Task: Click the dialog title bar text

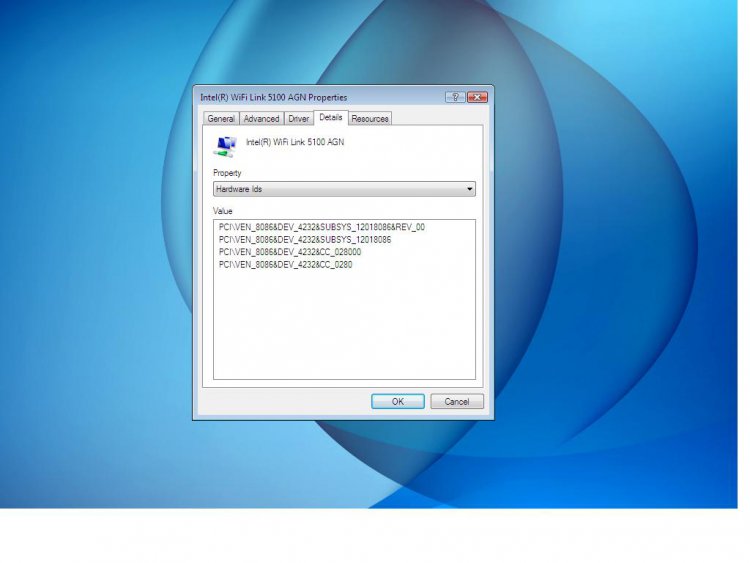Action: 274,98
